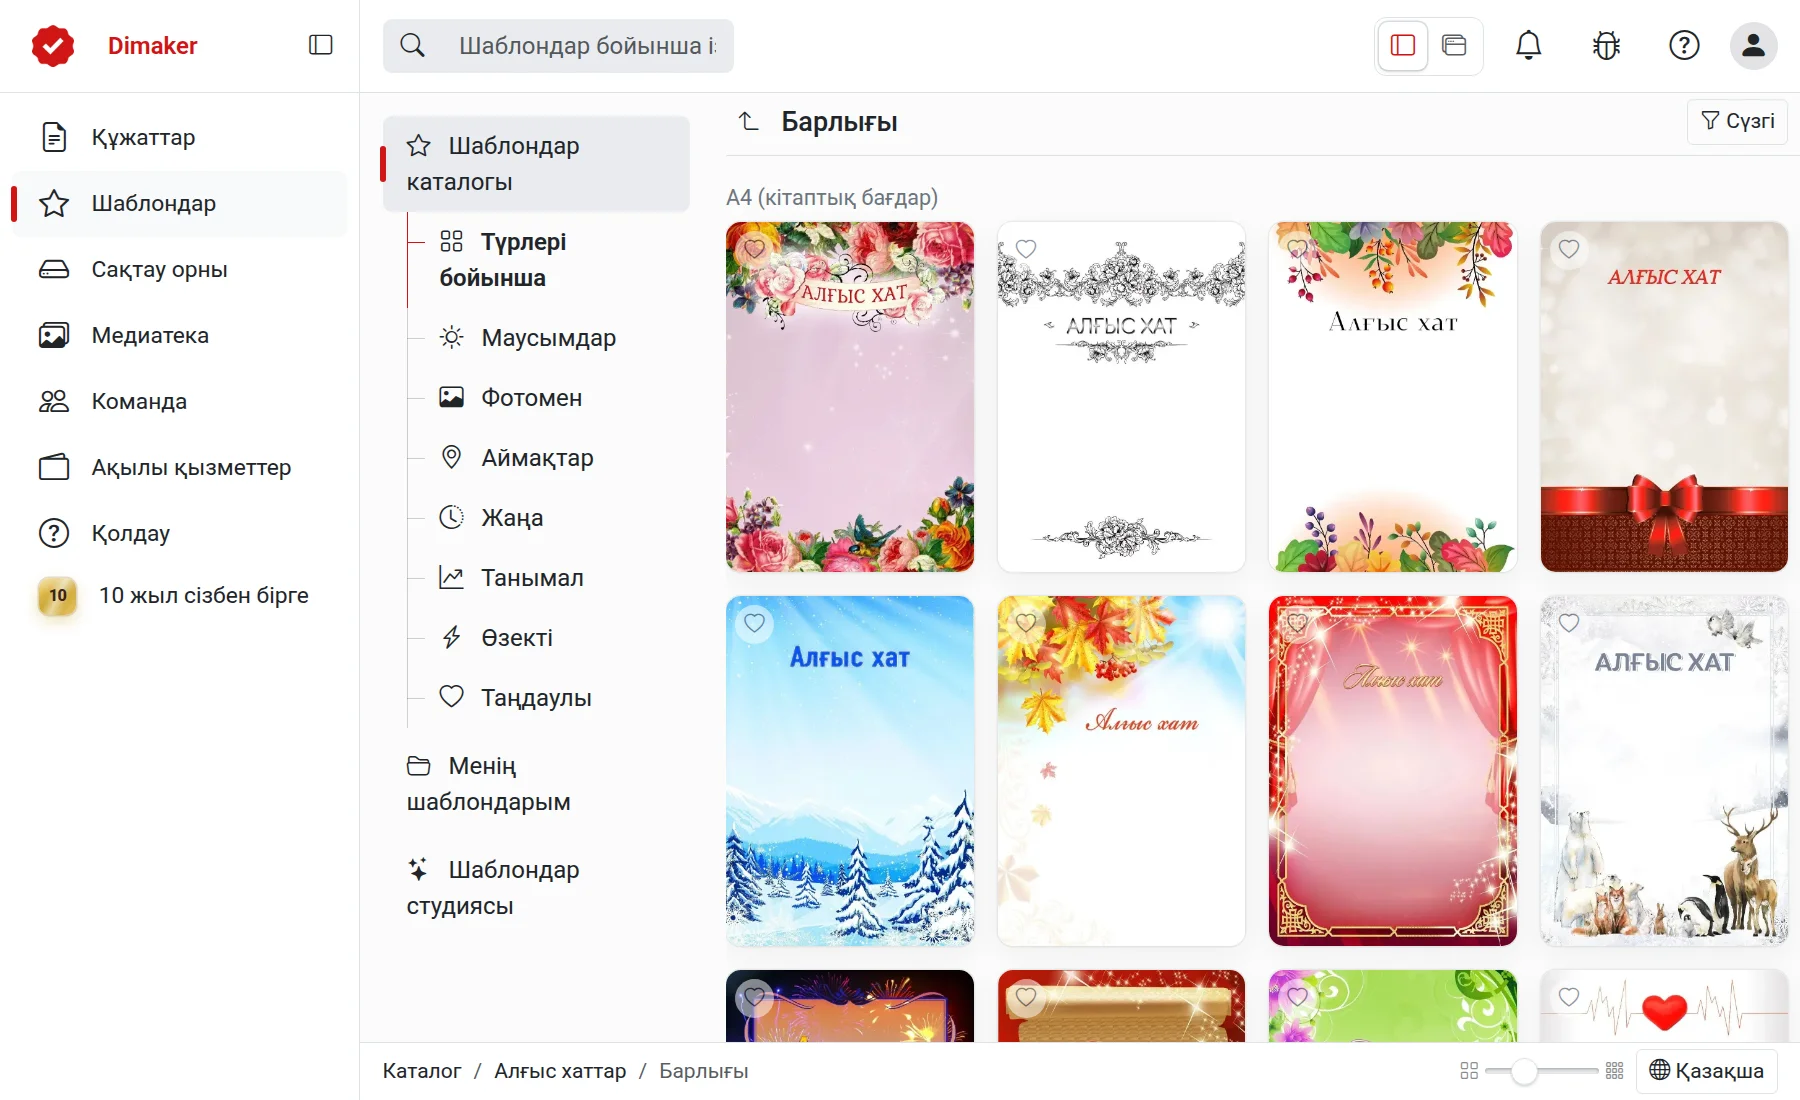The height and width of the screenshot is (1100, 1800).
Task: Collapse the sidebar with the panel icon
Action: pyautogui.click(x=320, y=45)
